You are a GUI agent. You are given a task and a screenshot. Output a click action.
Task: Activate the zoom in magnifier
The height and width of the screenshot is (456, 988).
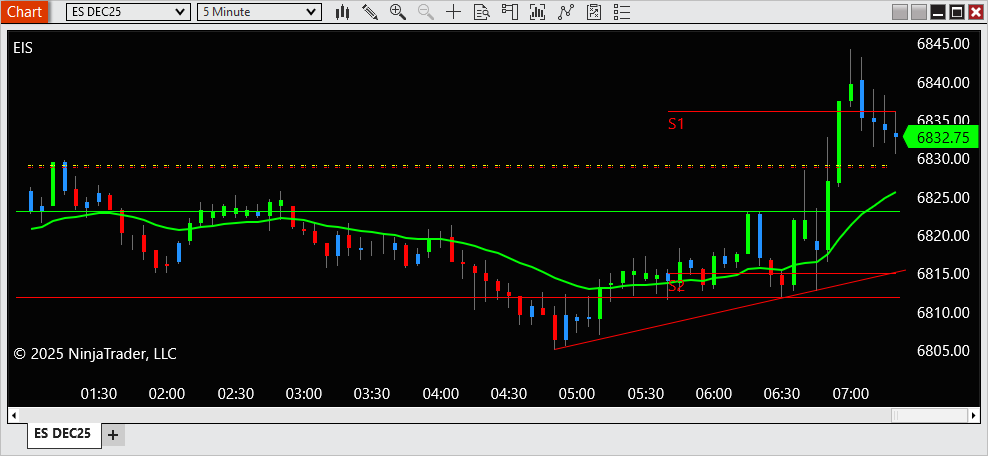pos(398,11)
